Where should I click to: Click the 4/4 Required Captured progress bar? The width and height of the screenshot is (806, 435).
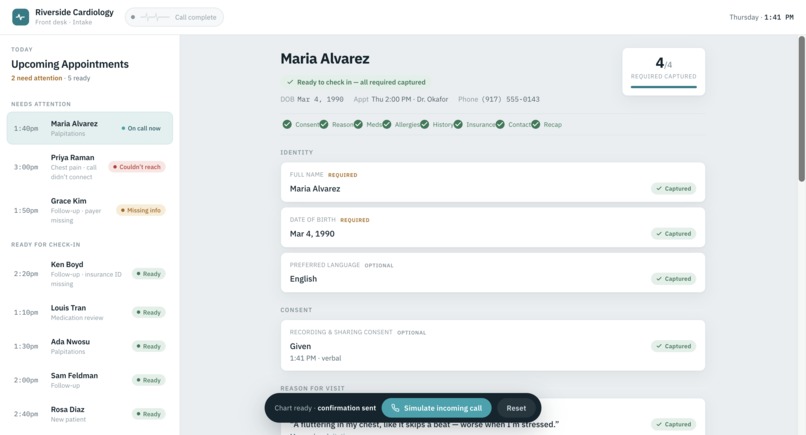pyautogui.click(x=664, y=87)
